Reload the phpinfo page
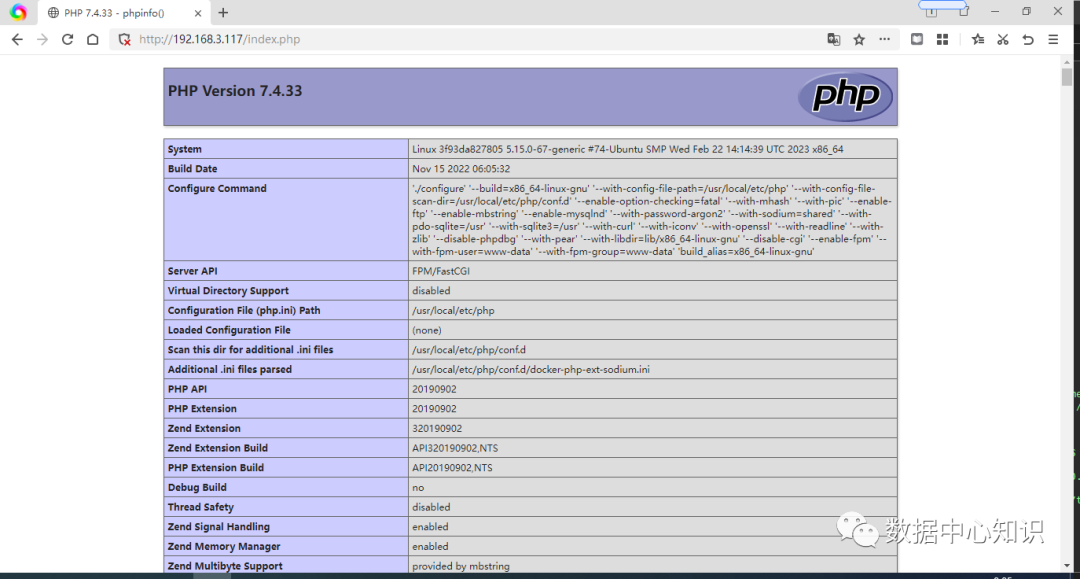1080x579 pixels. (x=68, y=39)
